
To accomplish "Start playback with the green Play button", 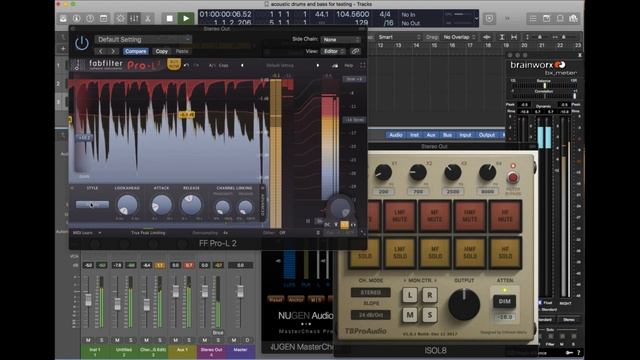I will coord(186,18).
